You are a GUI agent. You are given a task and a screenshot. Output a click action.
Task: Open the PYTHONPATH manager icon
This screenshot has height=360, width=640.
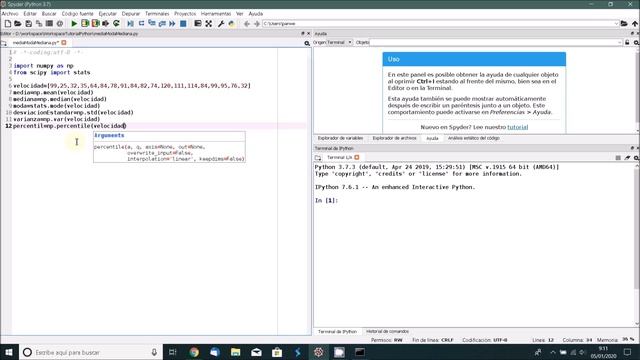231,24
